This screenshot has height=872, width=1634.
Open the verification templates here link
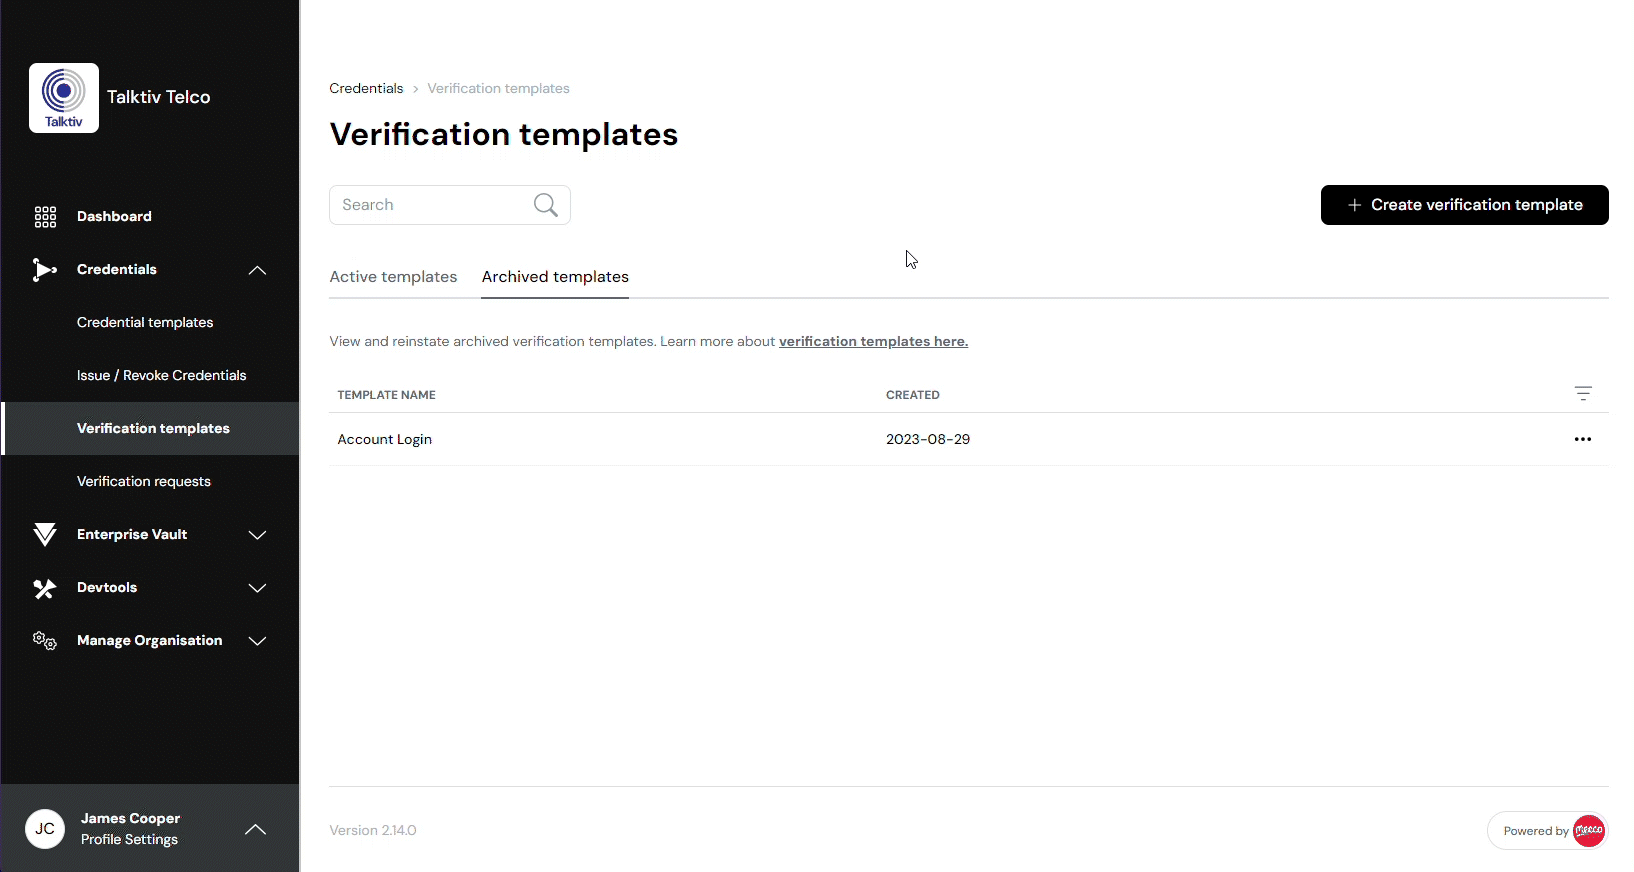(x=873, y=341)
